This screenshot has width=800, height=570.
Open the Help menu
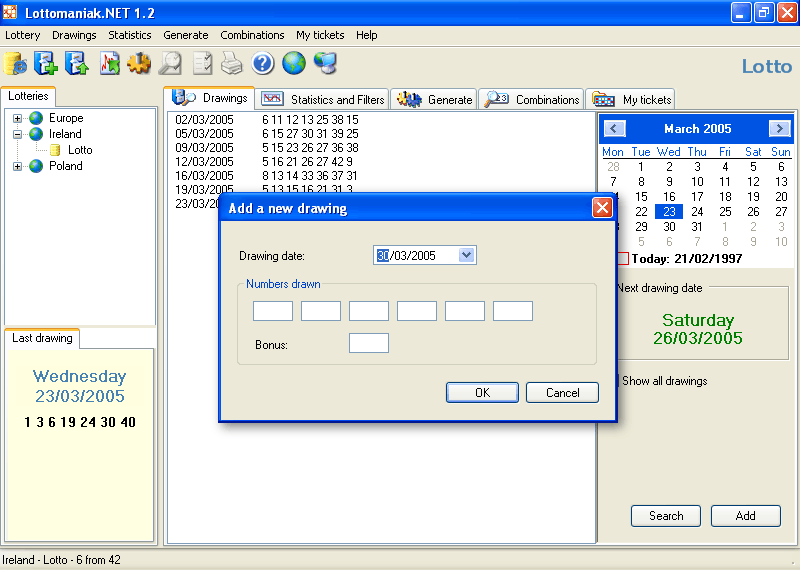[x=366, y=35]
